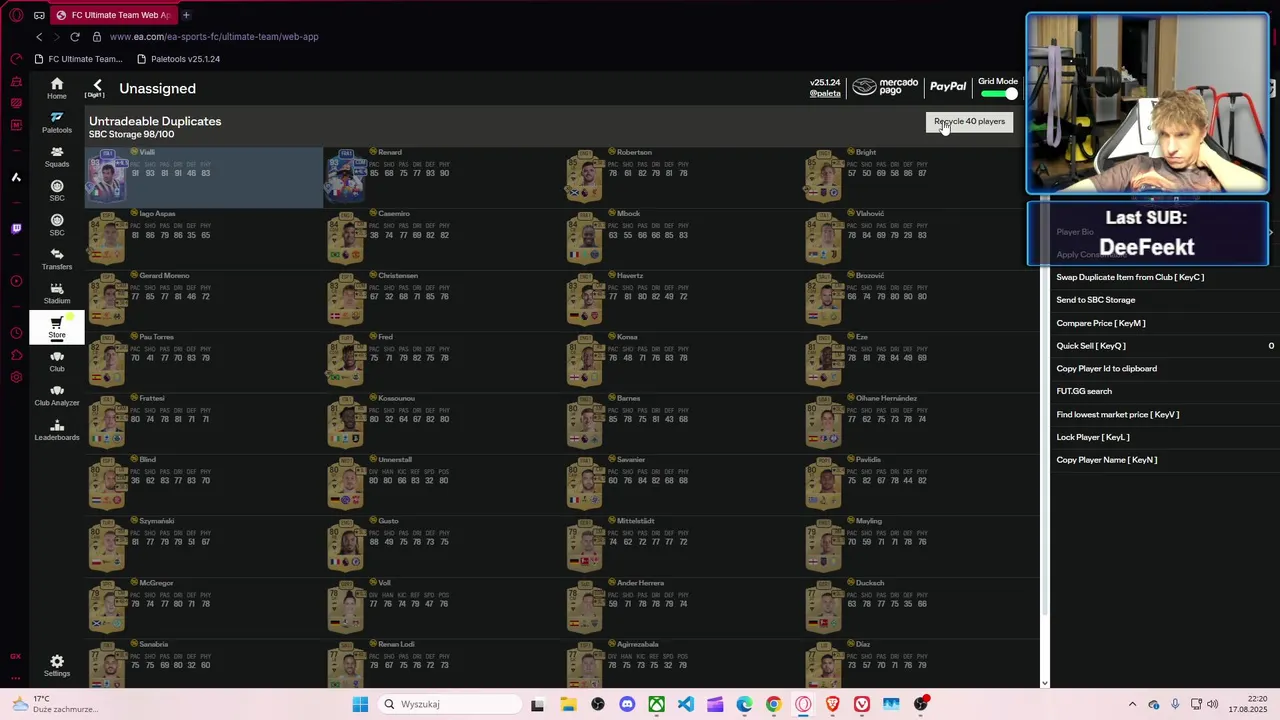Select Compare Price option

(1101, 323)
